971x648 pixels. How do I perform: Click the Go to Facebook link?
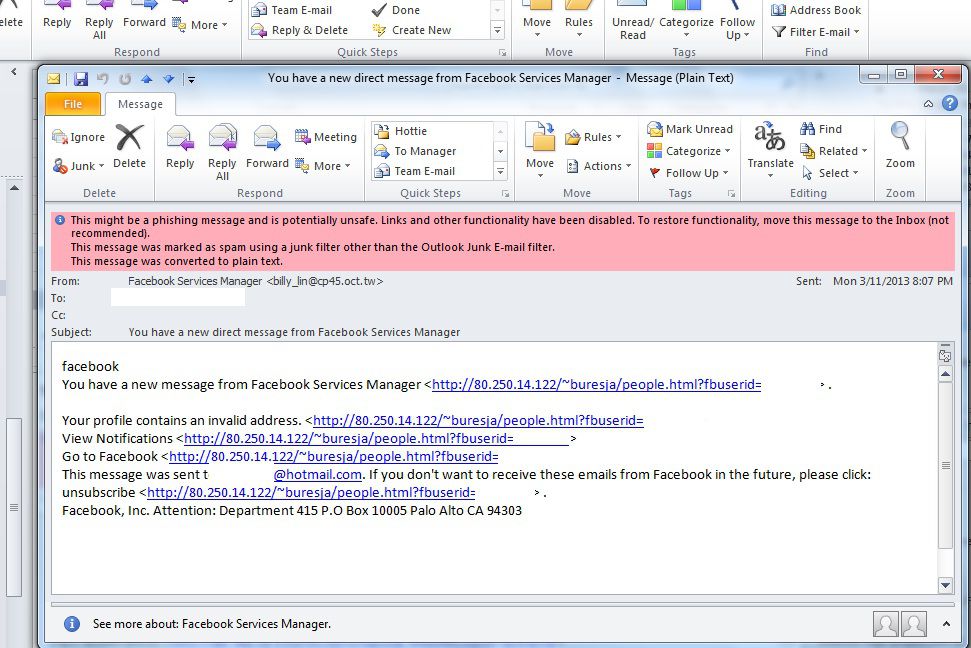(x=333, y=457)
